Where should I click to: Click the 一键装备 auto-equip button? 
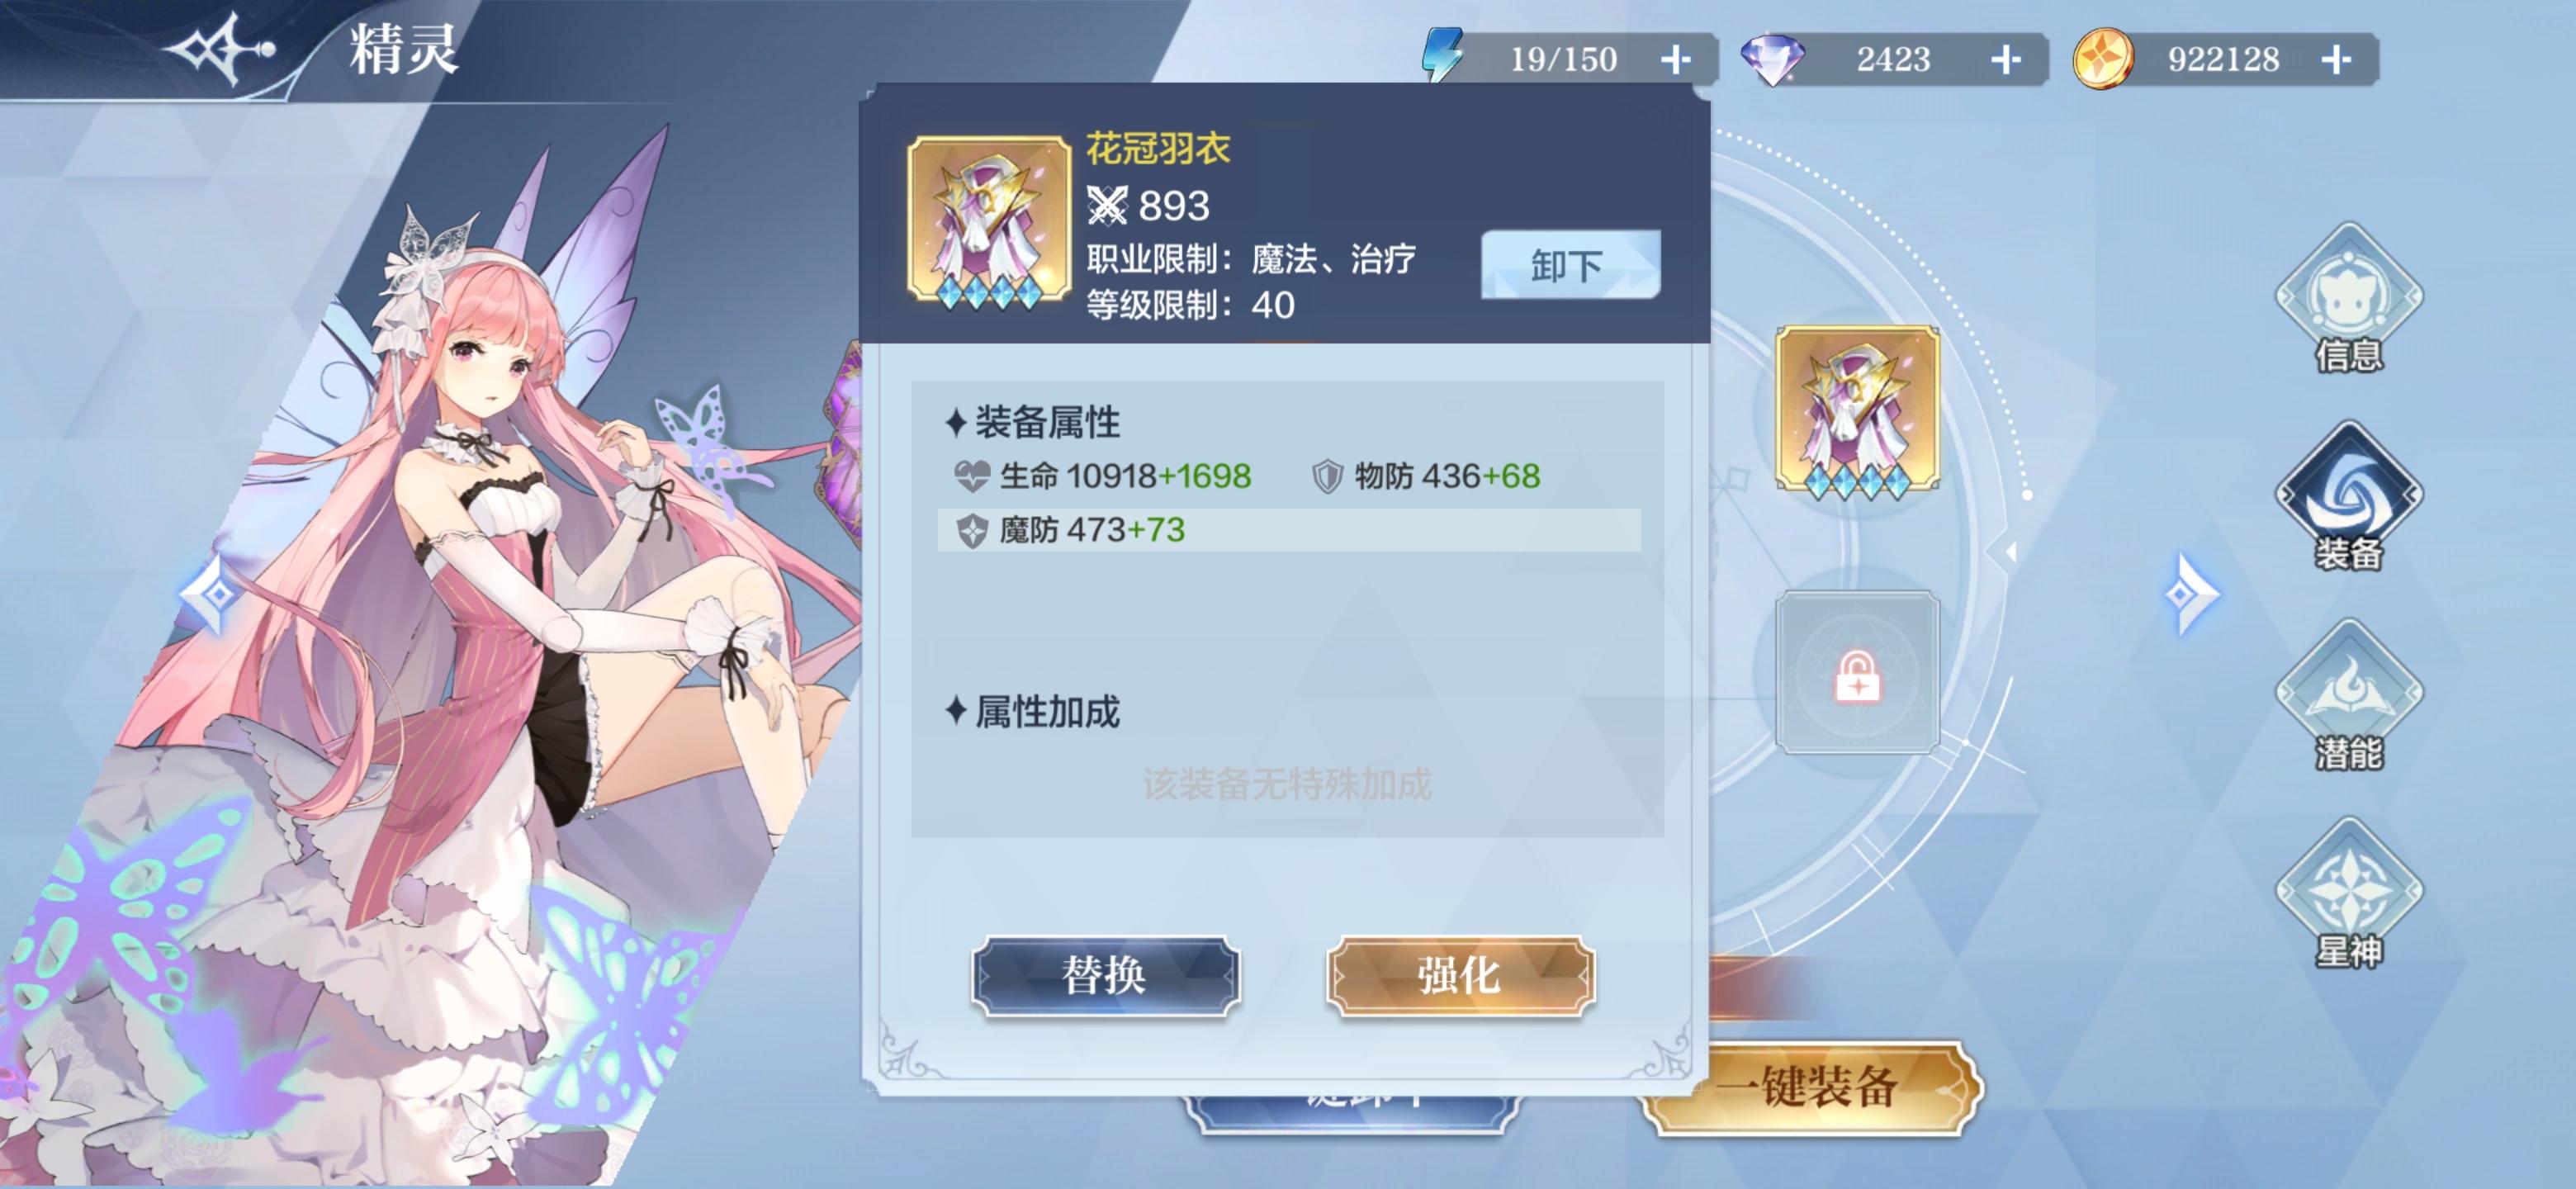[1808, 1086]
